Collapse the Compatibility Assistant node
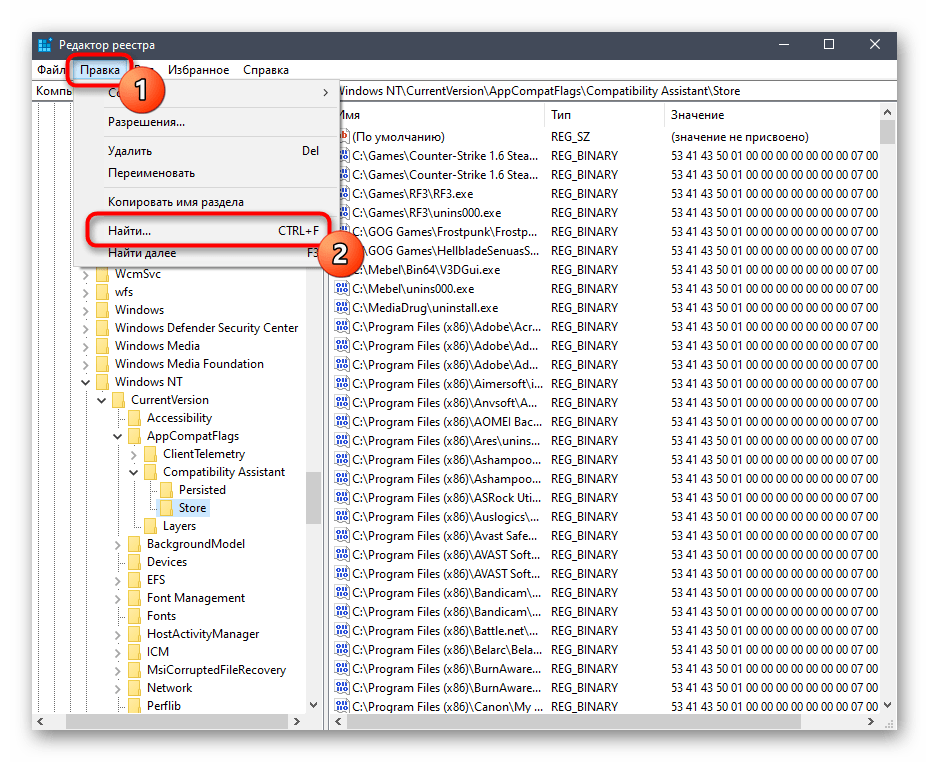This screenshot has width=929, height=762. click(x=134, y=473)
